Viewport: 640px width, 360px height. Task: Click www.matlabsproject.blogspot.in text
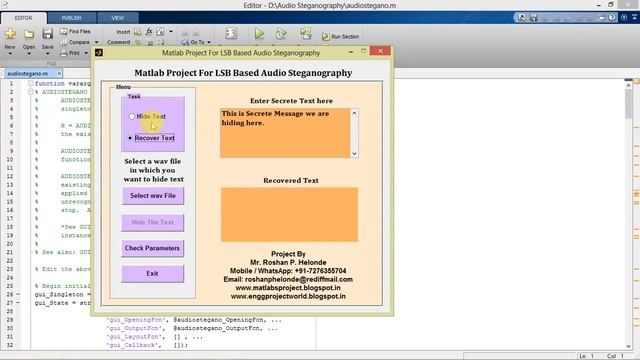[x=288, y=288]
